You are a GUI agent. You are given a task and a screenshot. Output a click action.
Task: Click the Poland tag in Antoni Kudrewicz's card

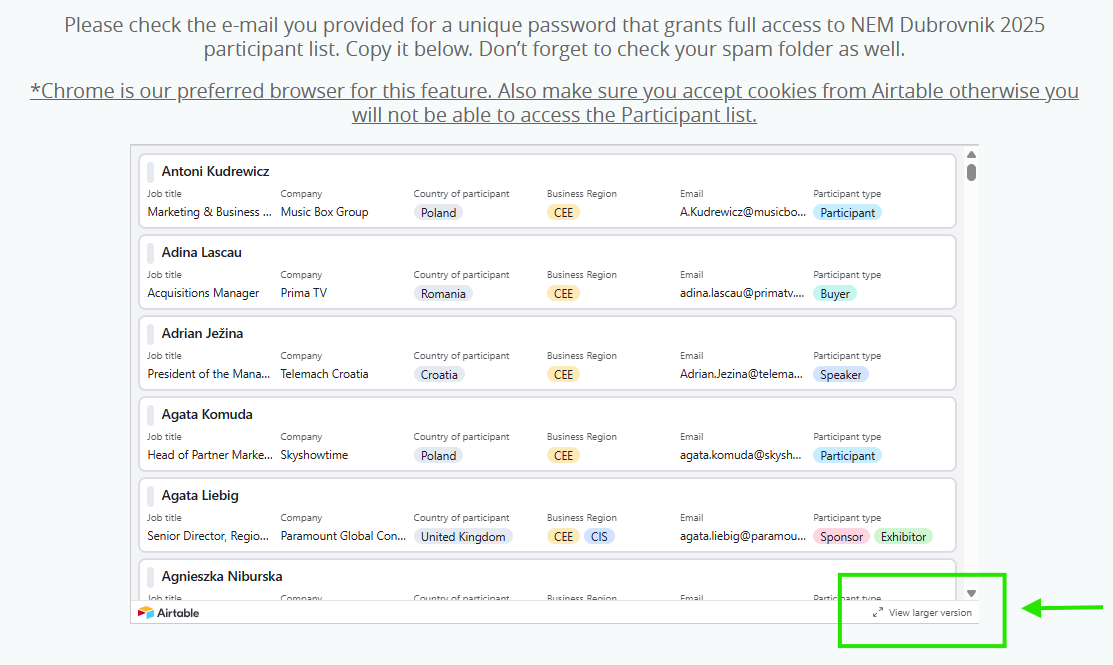pos(439,212)
